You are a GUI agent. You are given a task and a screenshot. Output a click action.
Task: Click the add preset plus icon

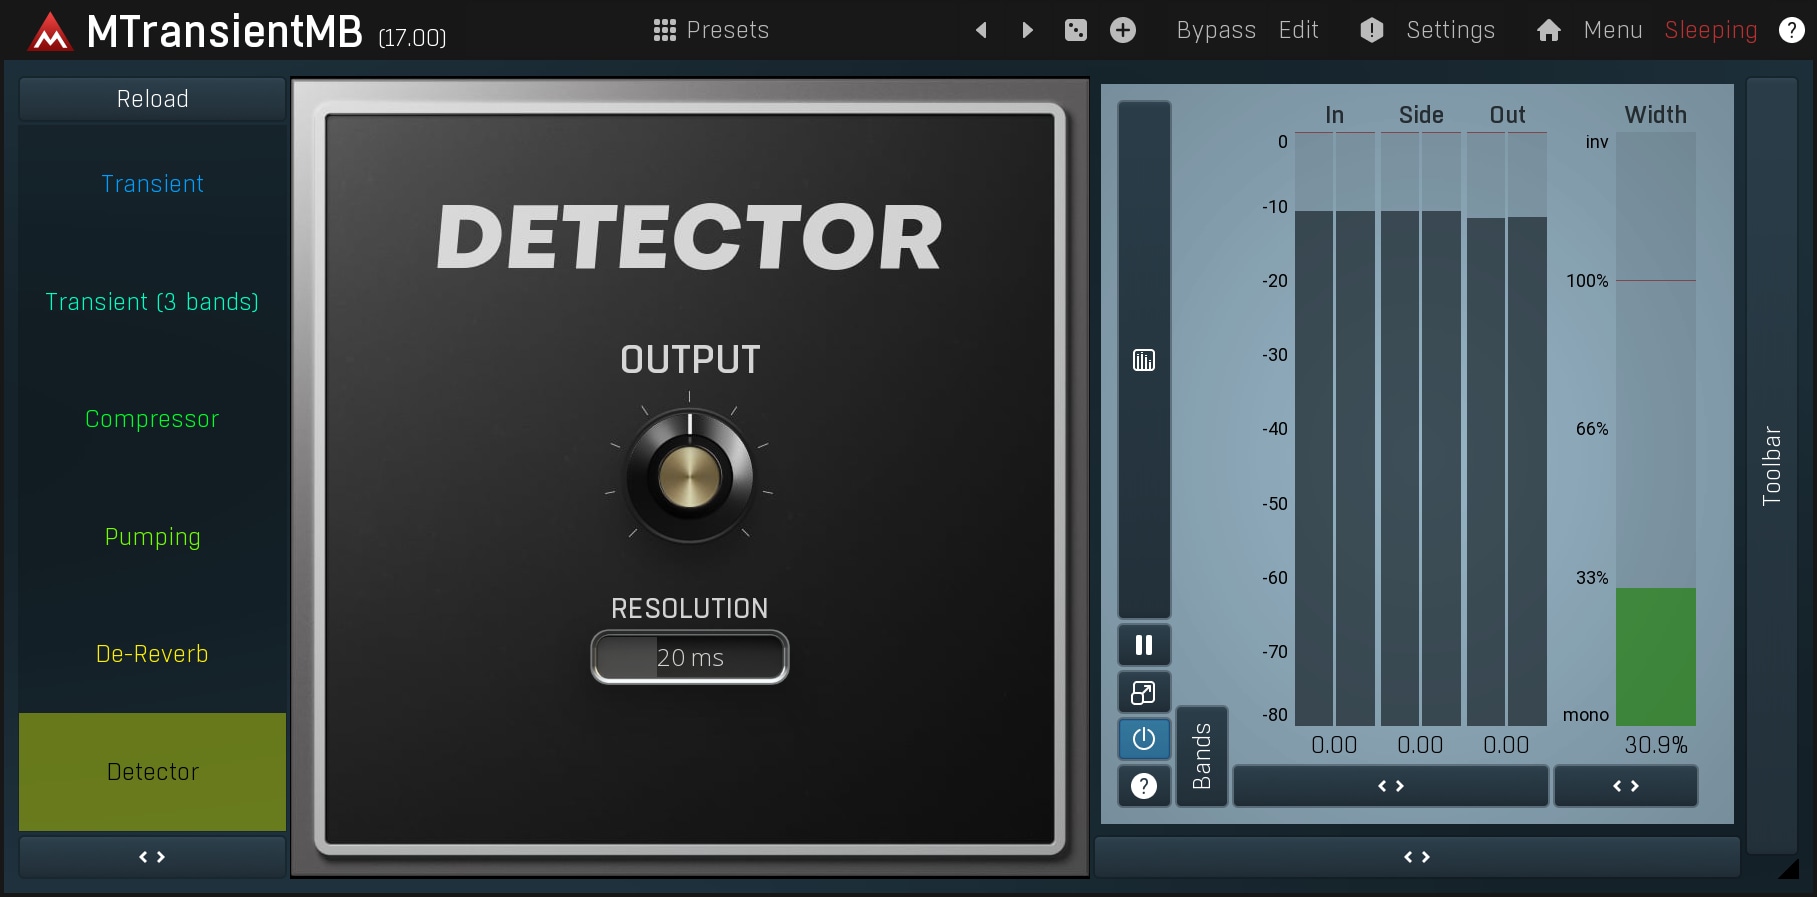pyautogui.click(x=1123, y=30)
